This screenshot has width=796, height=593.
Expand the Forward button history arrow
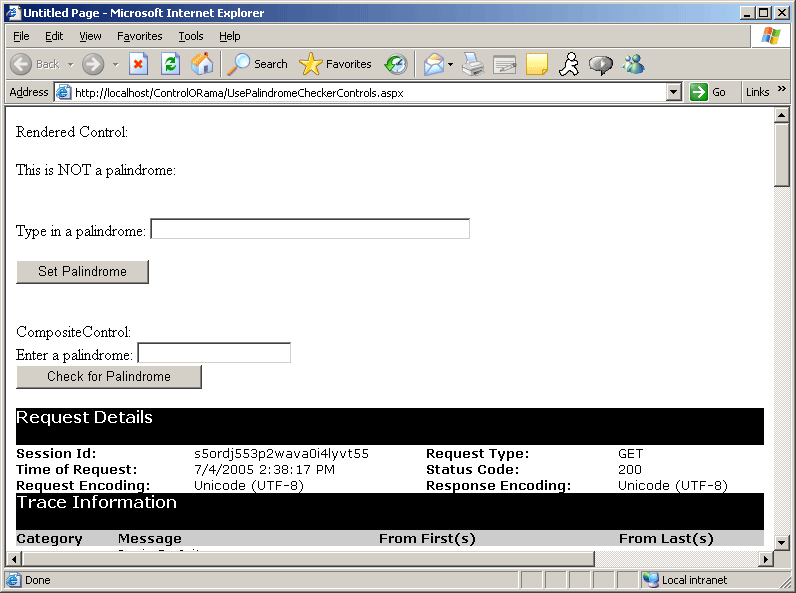point(115,64)
